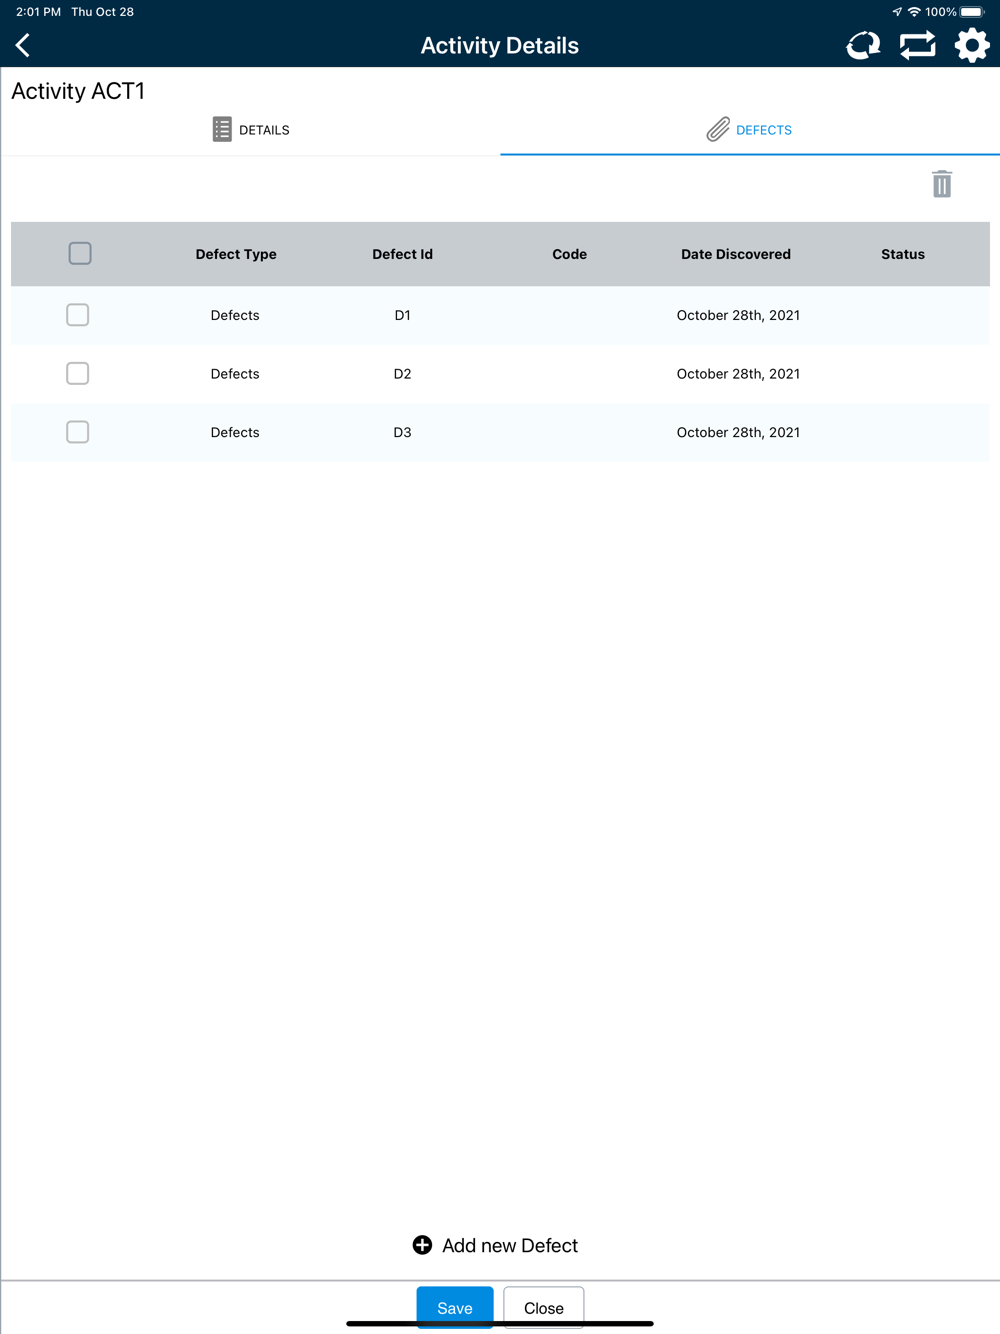The width and height of the screenshot is (1000, 1334).
Task: Click the paperclip Defects icon
Action: pos(718,129)
